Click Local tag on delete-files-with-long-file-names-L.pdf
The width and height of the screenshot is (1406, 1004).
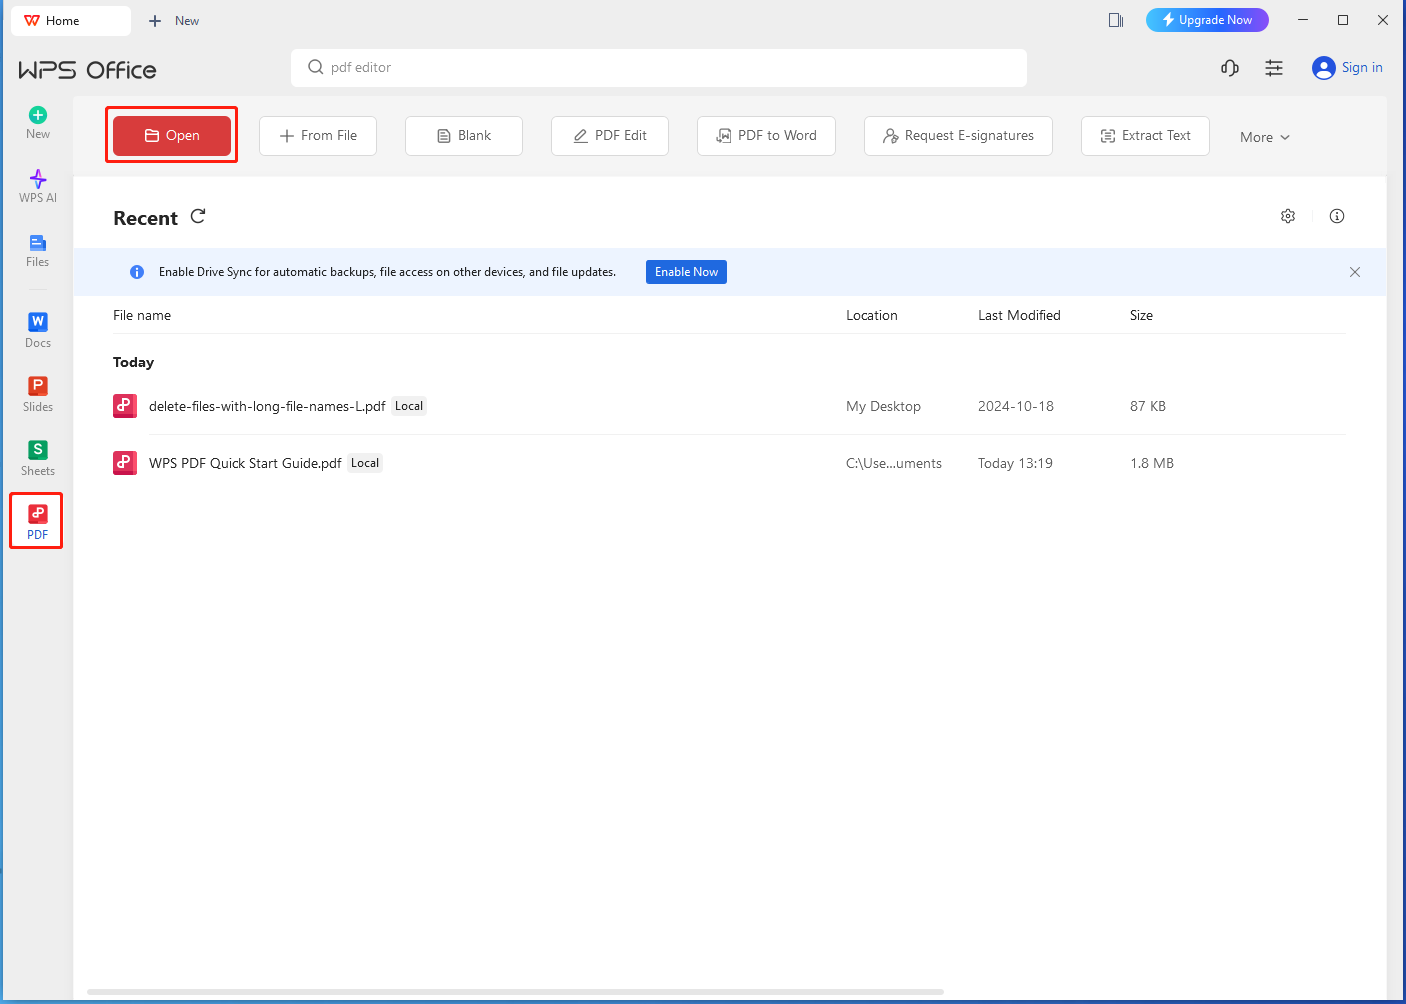click(x=409, y=406)
